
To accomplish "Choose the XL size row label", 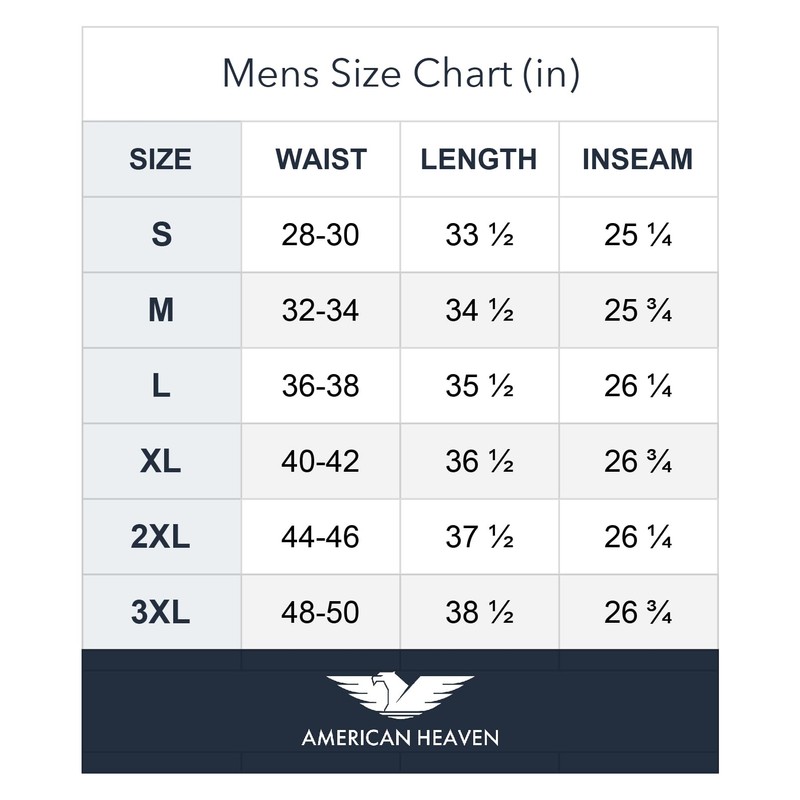I will coord(161,461).
